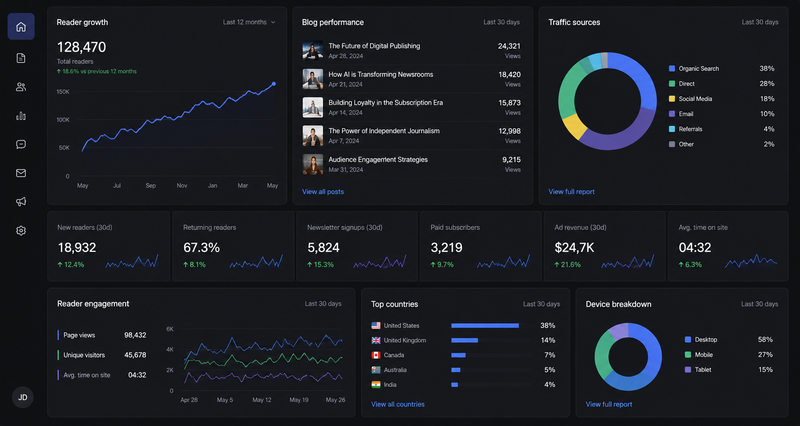Select the Ad revenue (30d) stat card
800x426 pixels.
(605, 246)
